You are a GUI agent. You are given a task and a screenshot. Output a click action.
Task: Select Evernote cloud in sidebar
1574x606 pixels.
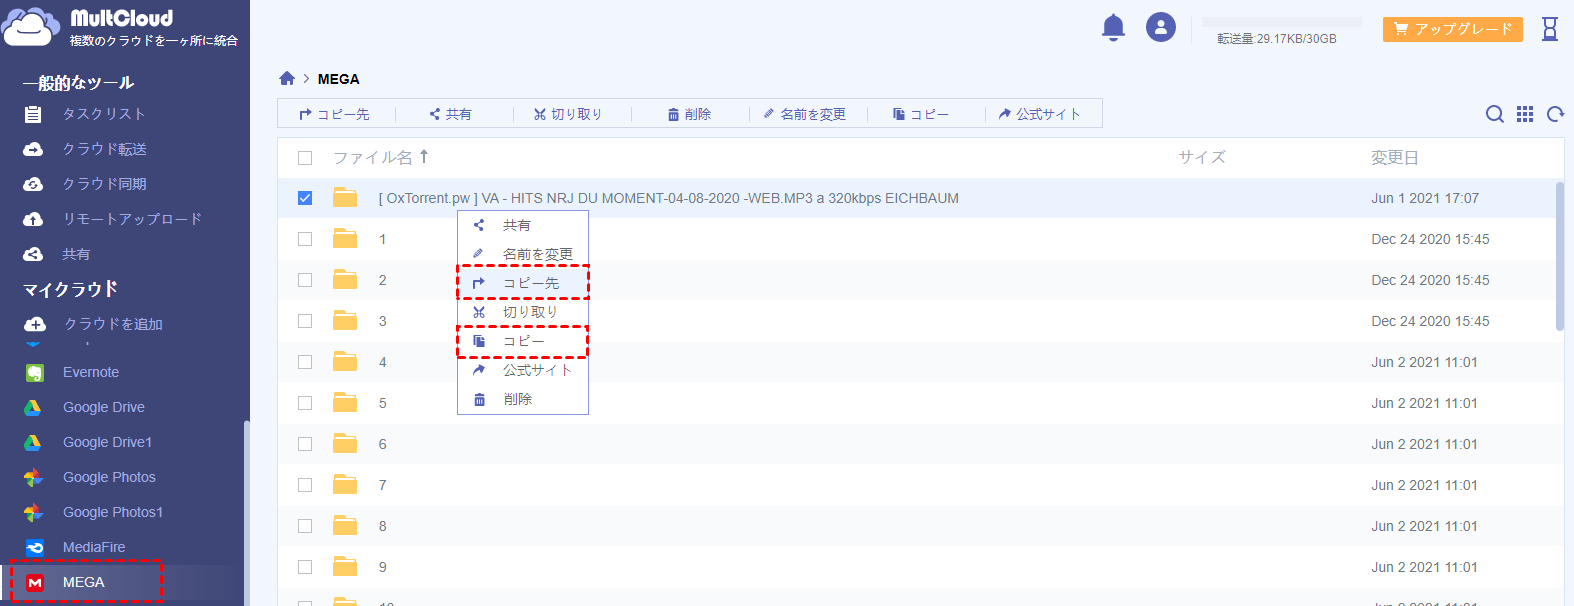coord(91,372)
